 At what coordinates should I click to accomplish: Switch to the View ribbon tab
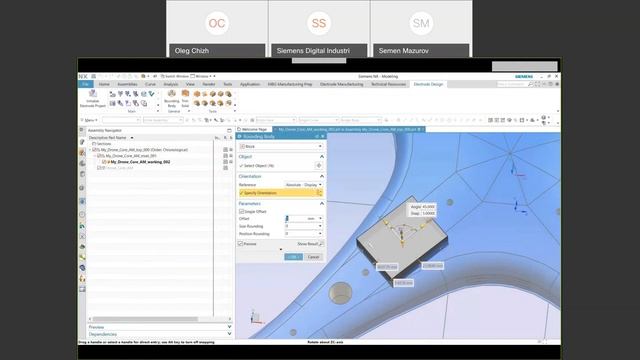[x=190, y=84]
